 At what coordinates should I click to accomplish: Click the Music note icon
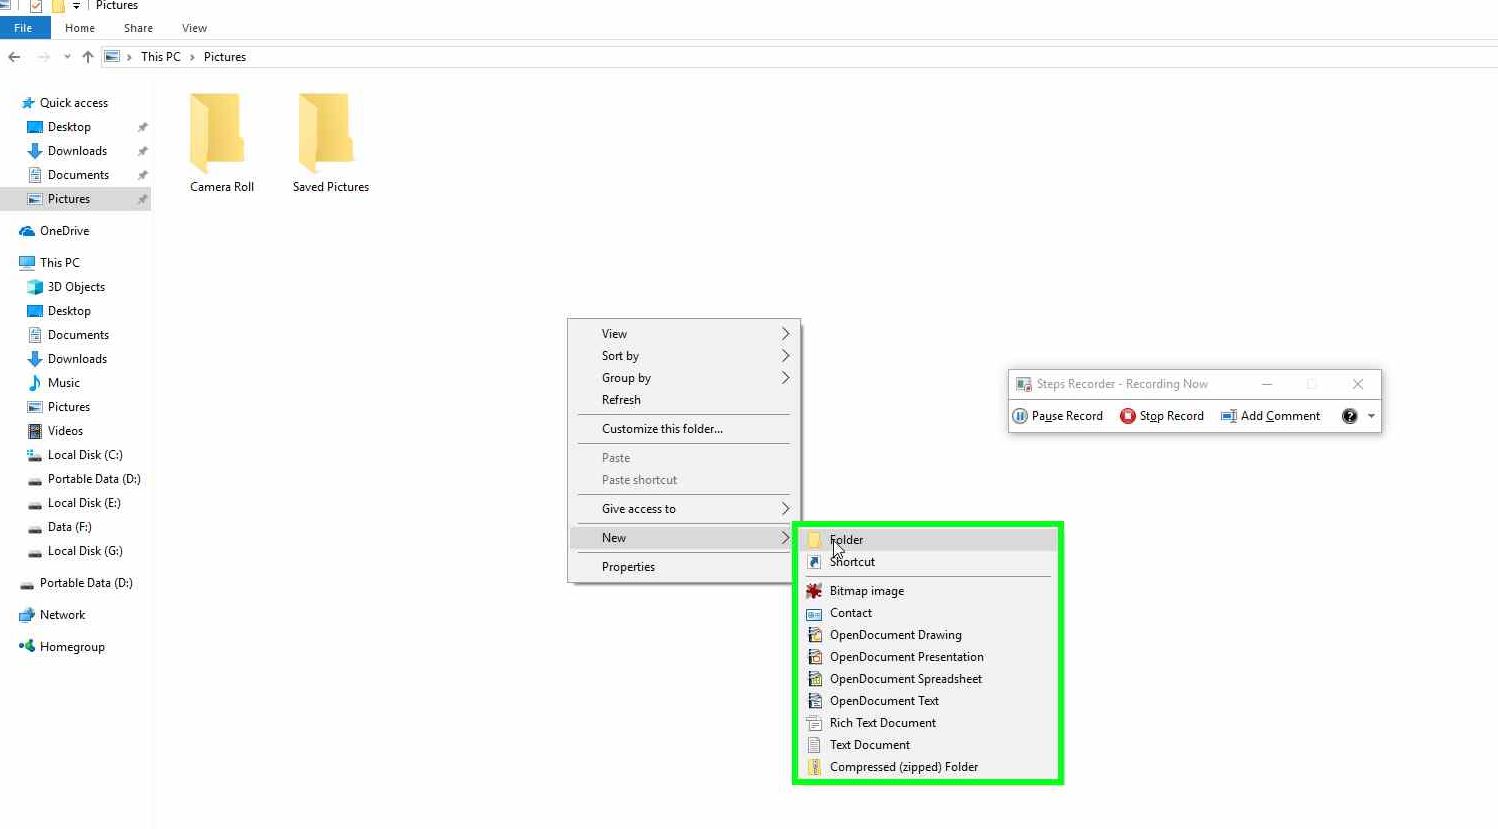[x=35, y=383]
